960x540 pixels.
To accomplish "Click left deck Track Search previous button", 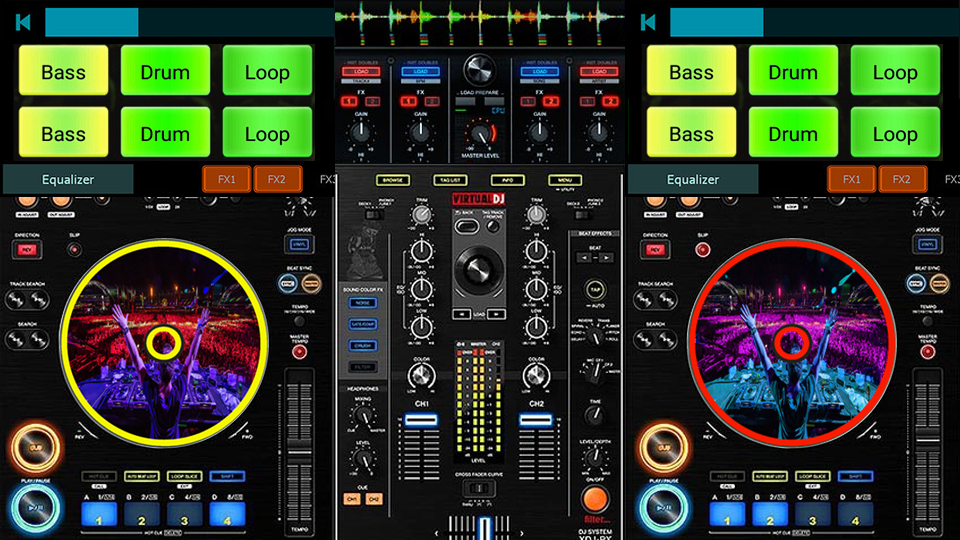I will coord(15,299).
